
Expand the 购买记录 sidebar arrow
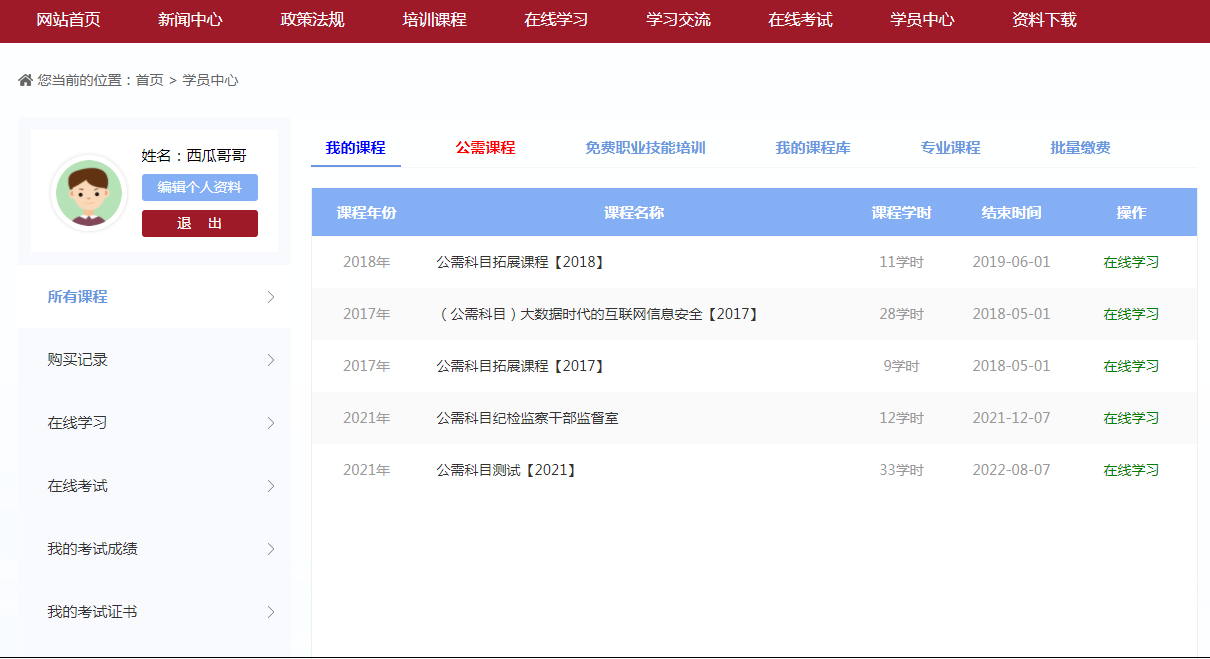[x=271, y=360]
